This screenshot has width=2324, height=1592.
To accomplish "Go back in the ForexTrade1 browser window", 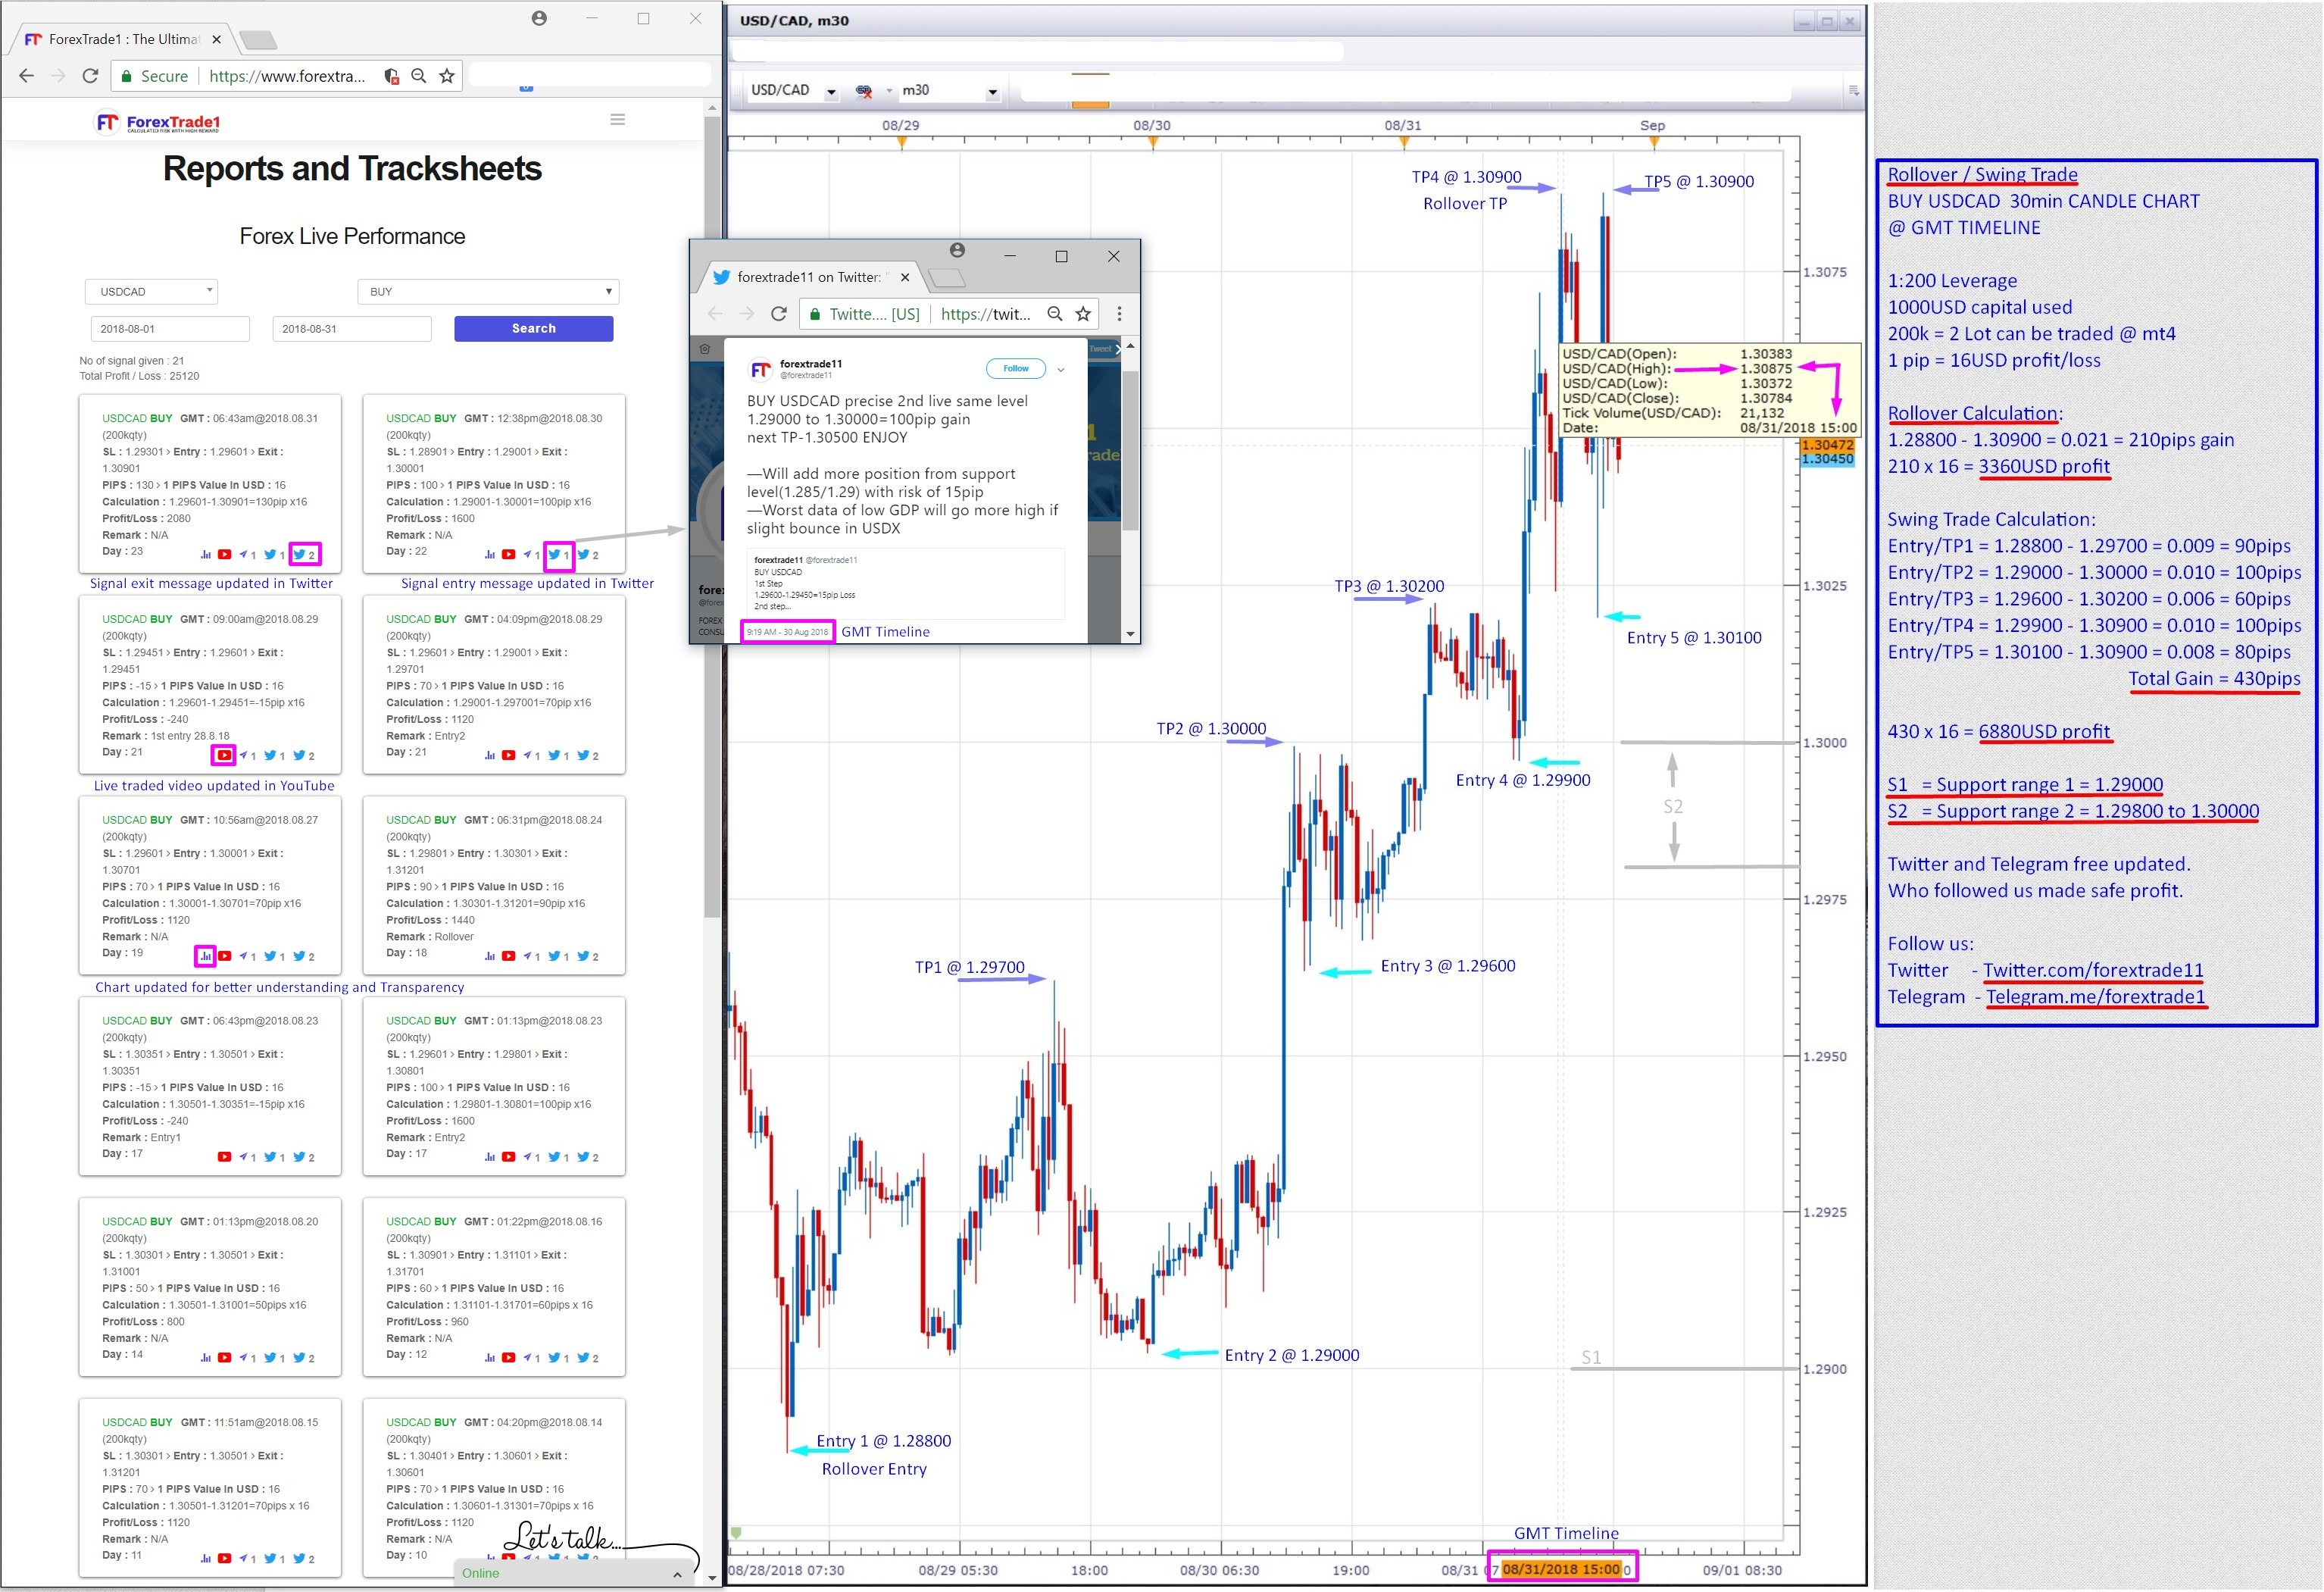I will click(x=27, y=76).
